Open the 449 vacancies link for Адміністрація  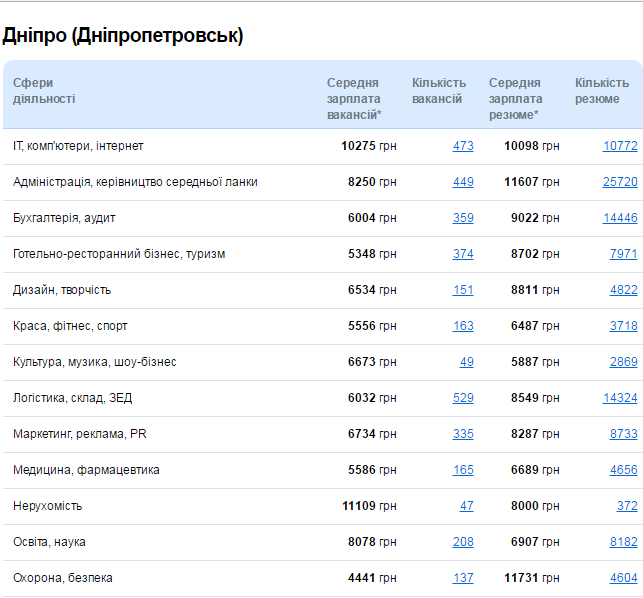click(463, 182)
